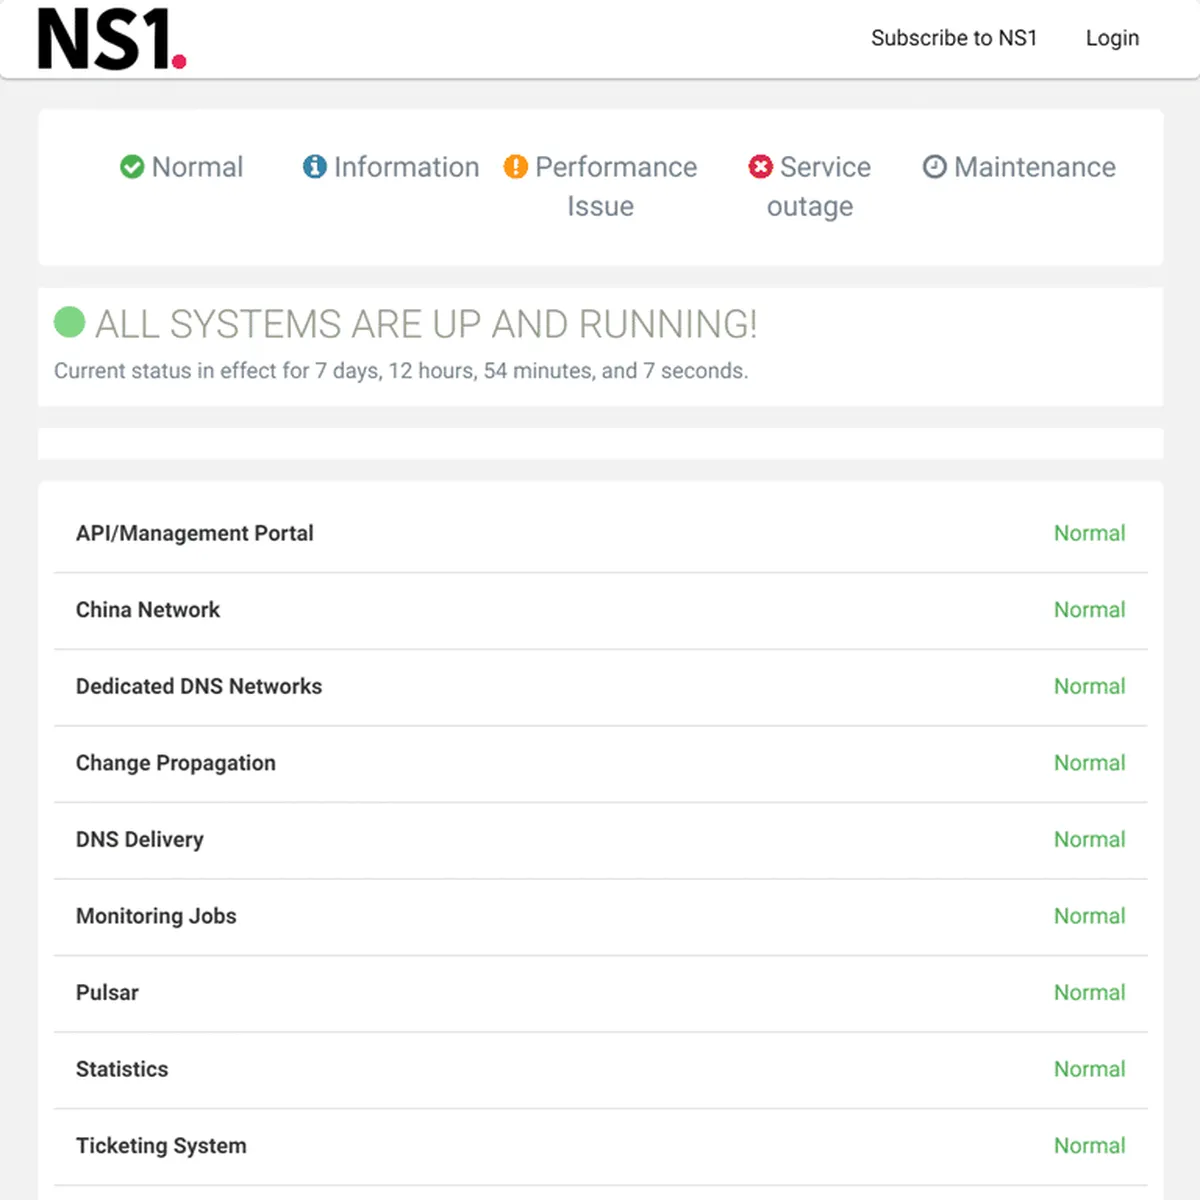
Task: Click the Change Propagation service name
Action: (x=176, y=763)
